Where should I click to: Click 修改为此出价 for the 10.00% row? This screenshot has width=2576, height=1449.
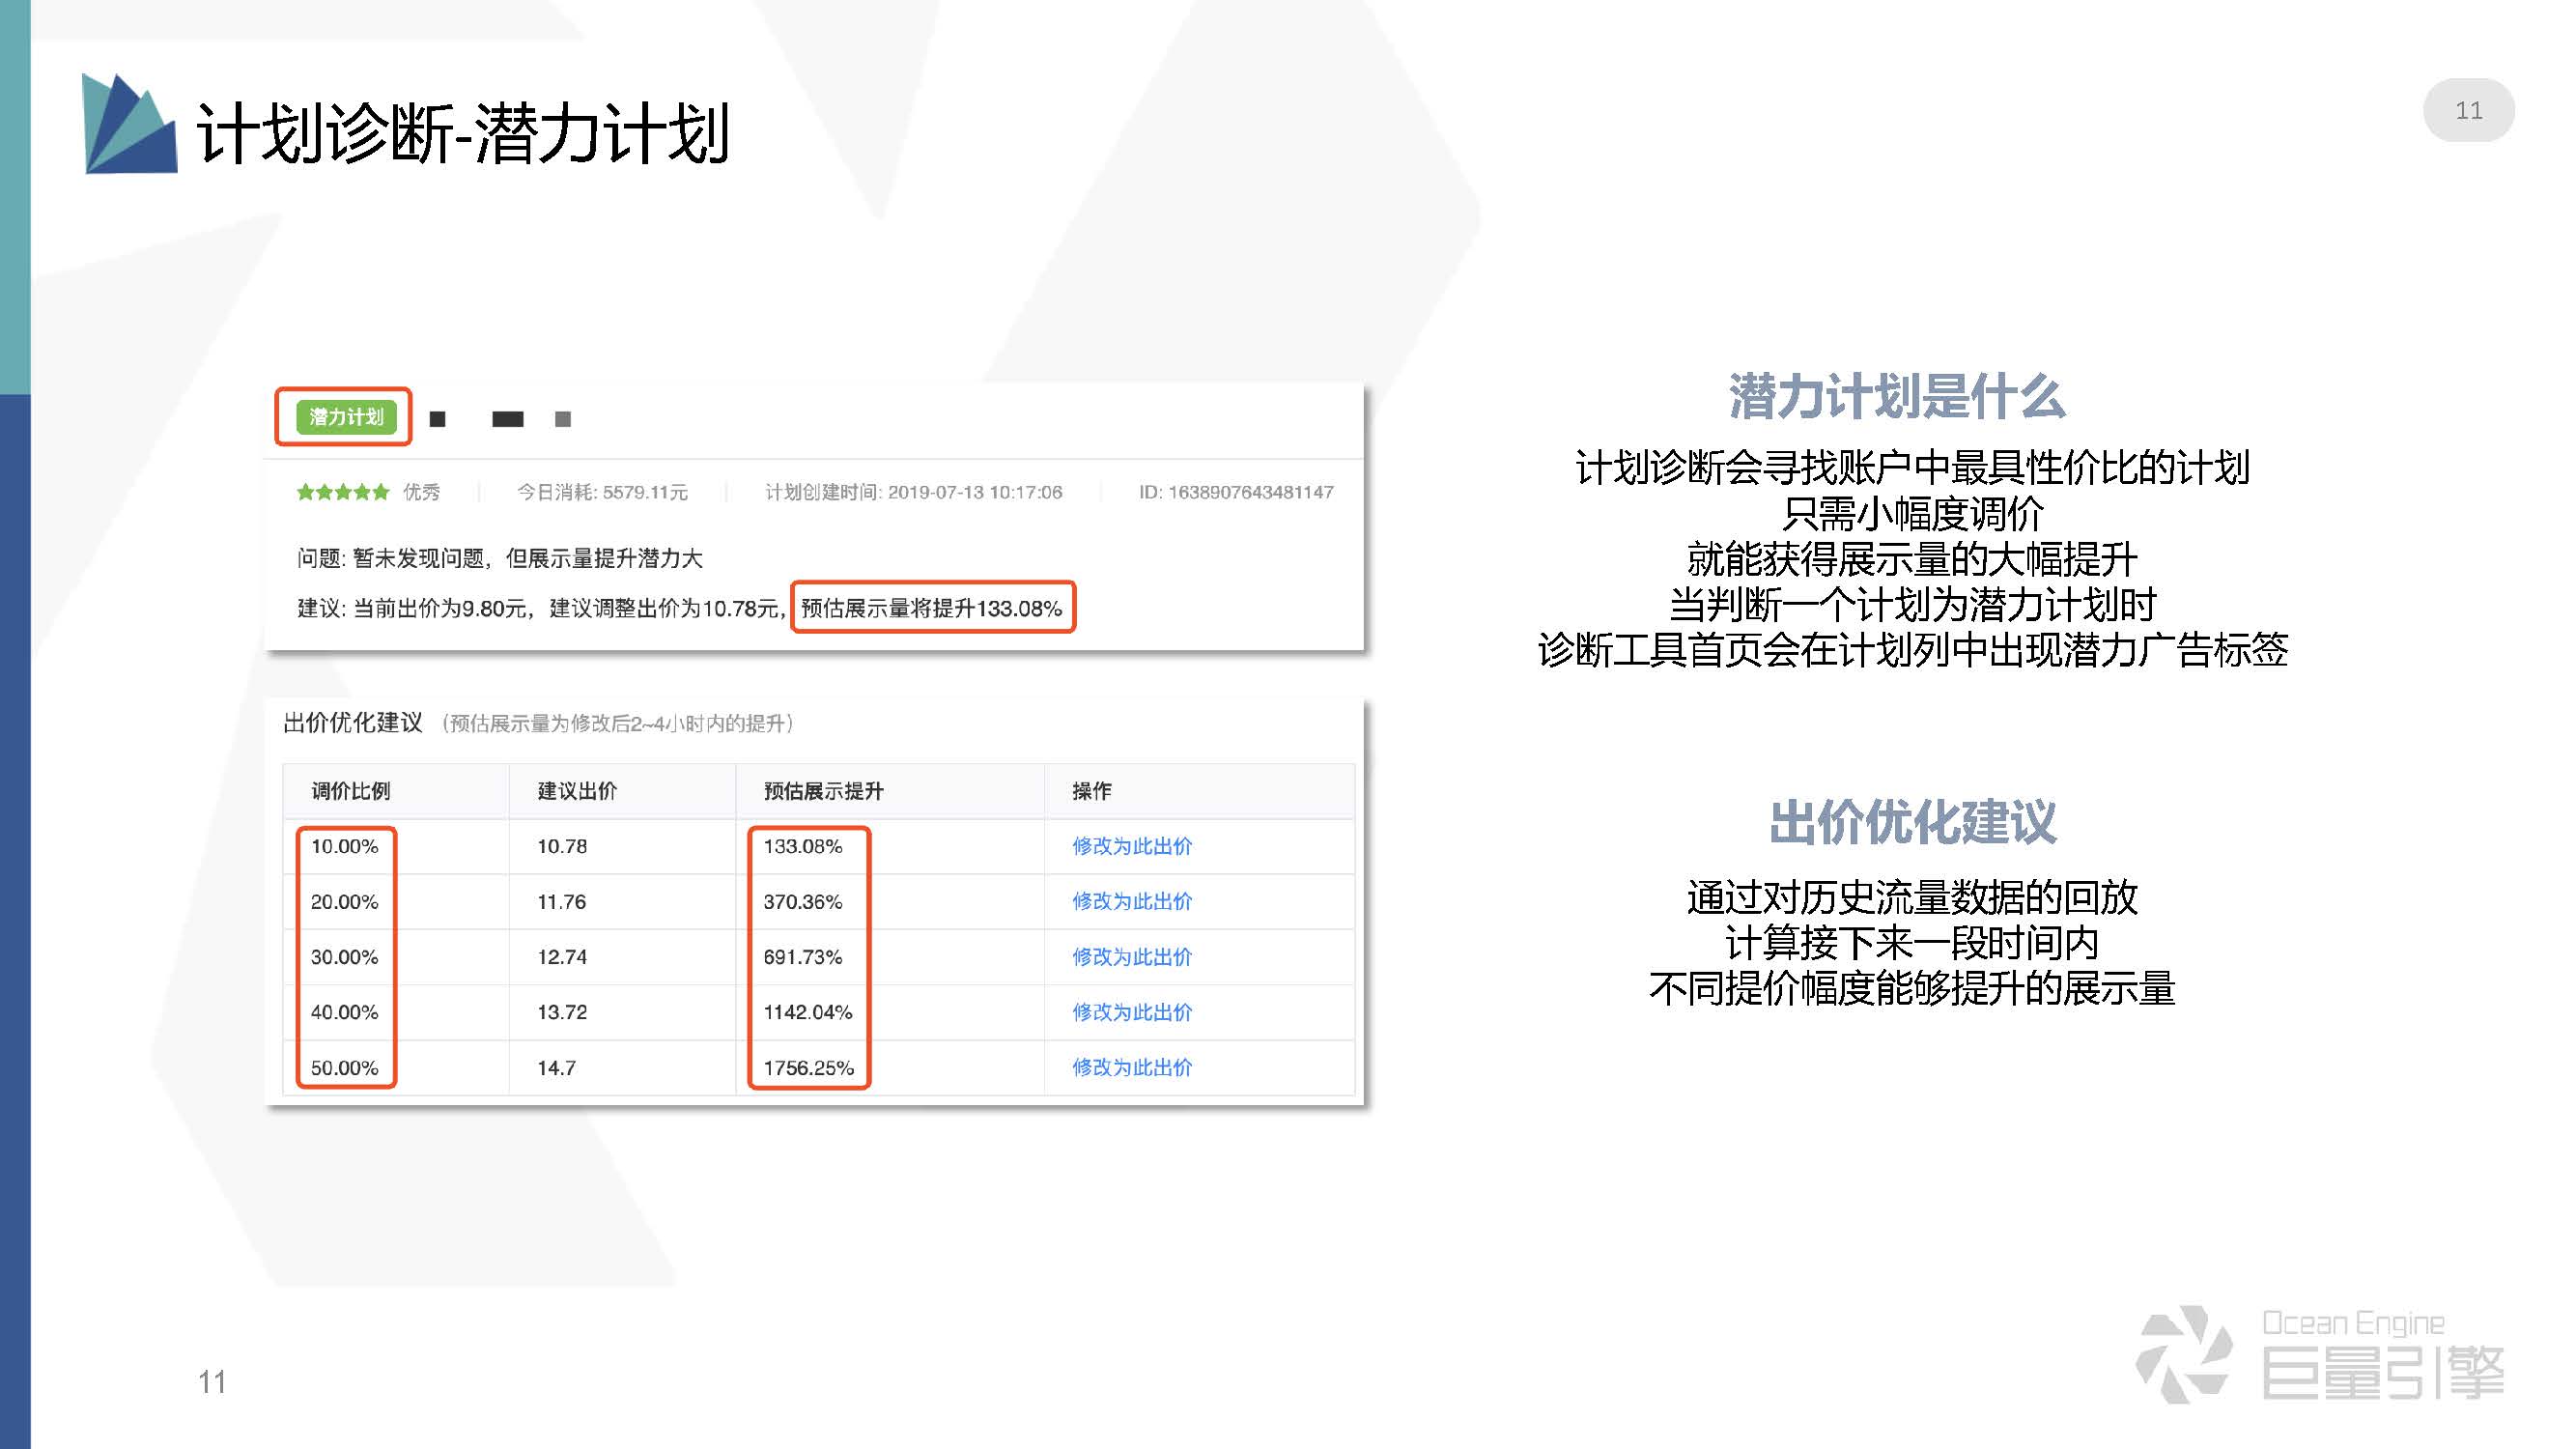[x=1131, y=846]
